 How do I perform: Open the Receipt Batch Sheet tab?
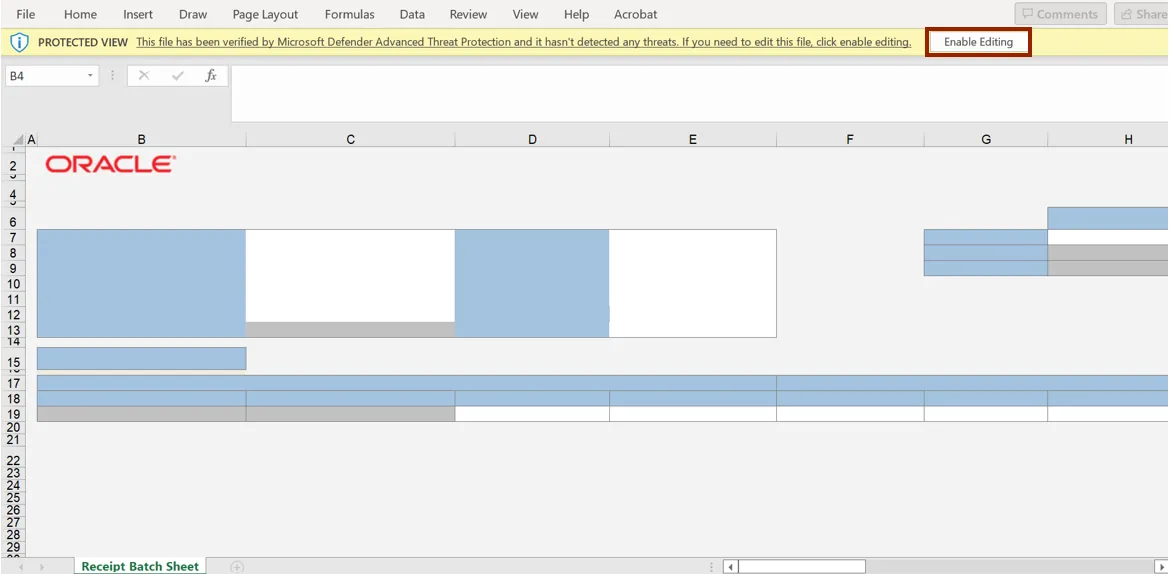140,567
